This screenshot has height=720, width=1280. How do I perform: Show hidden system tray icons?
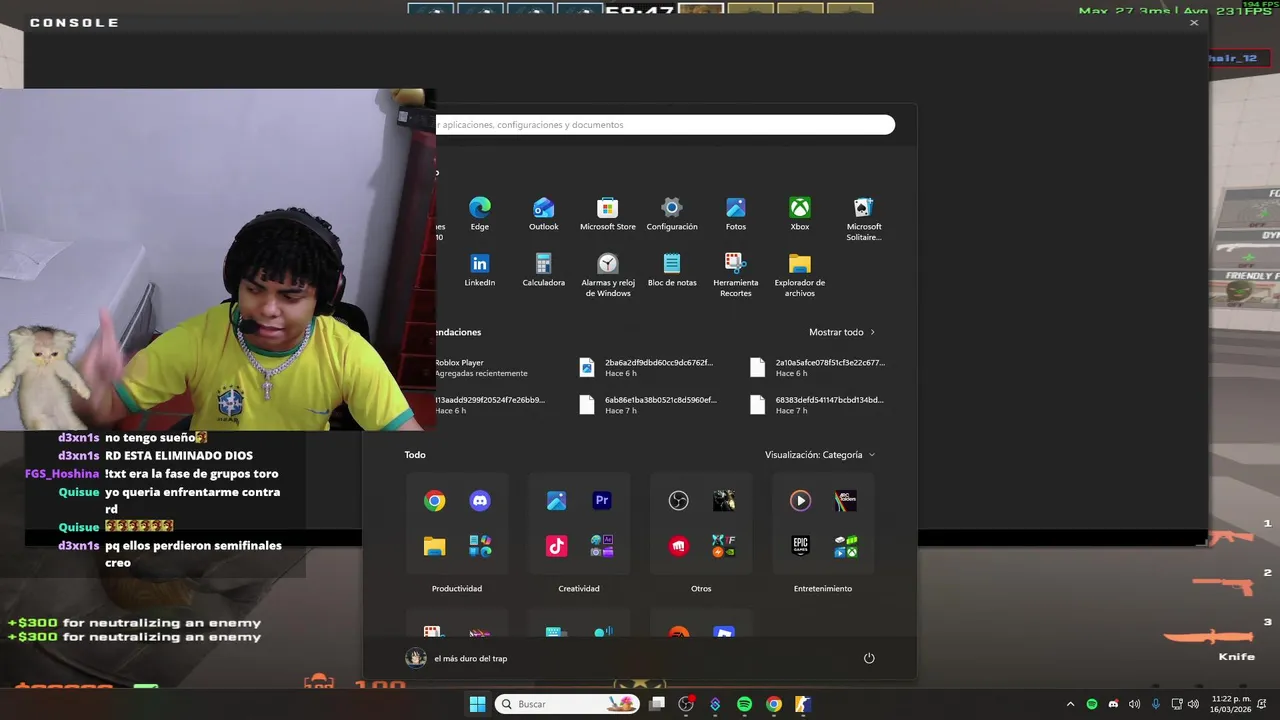click(1070, 704)
